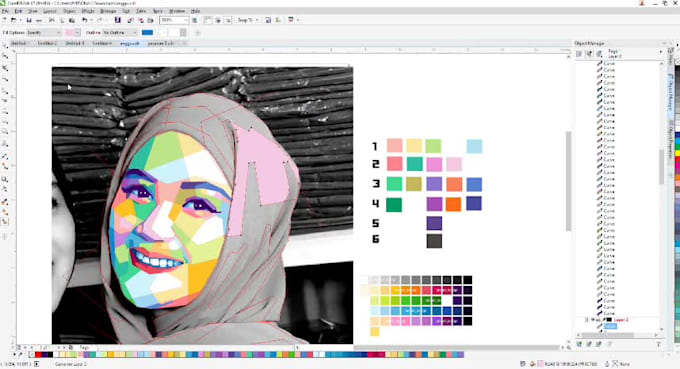Toggle Layer Manager View in Object Manager
Viewport: 680px width, 369px height.
(x=599, y=54)
